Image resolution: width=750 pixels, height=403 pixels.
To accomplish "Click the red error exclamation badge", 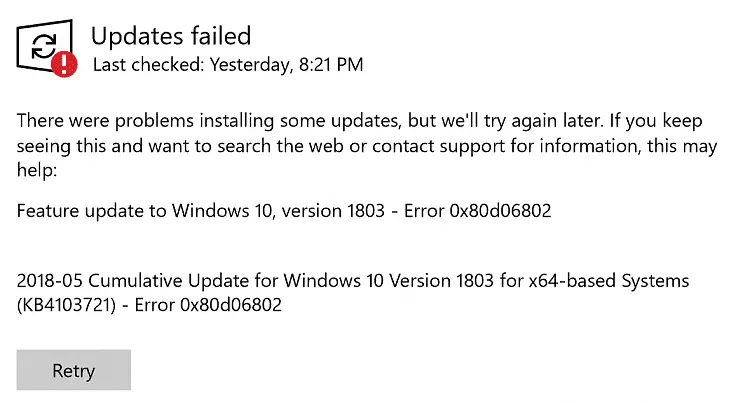I will (x=65, y=65).
